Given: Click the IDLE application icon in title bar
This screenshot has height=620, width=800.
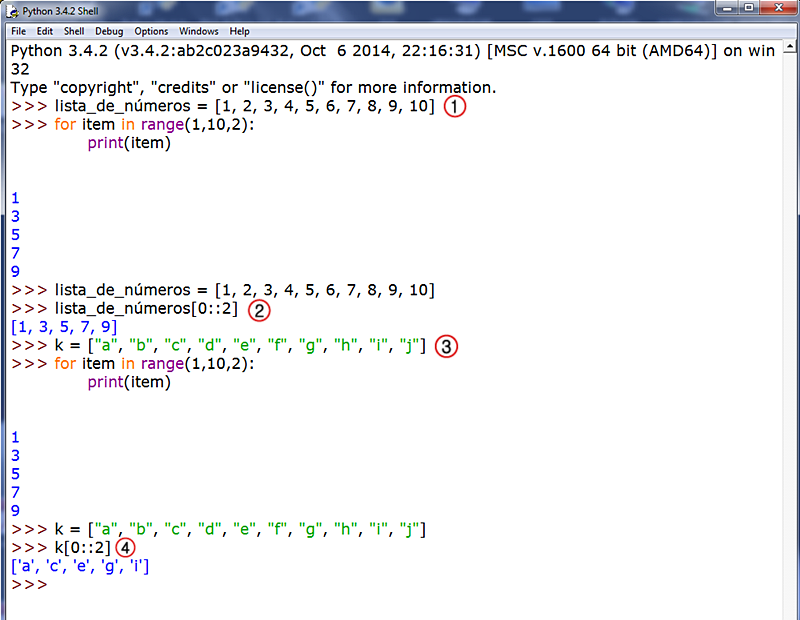Looking at the screenshot, I should click(x=12, y=11).
